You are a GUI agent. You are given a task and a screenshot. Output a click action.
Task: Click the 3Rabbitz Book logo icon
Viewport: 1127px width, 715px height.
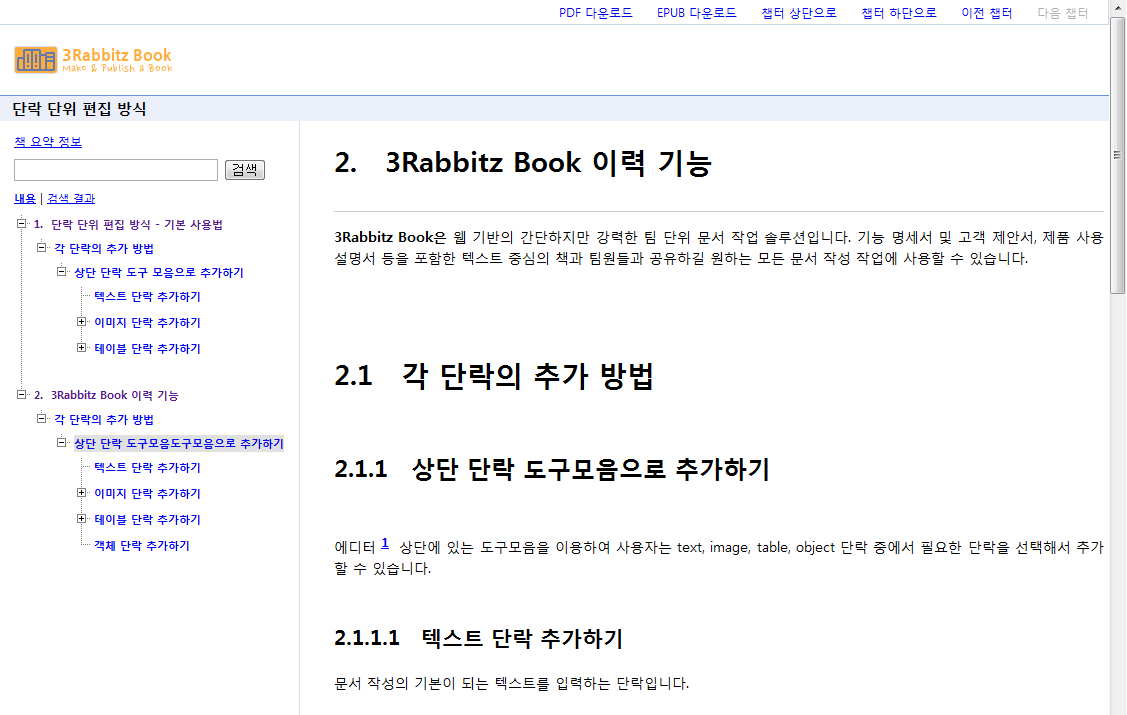click(x=35, y=60)
